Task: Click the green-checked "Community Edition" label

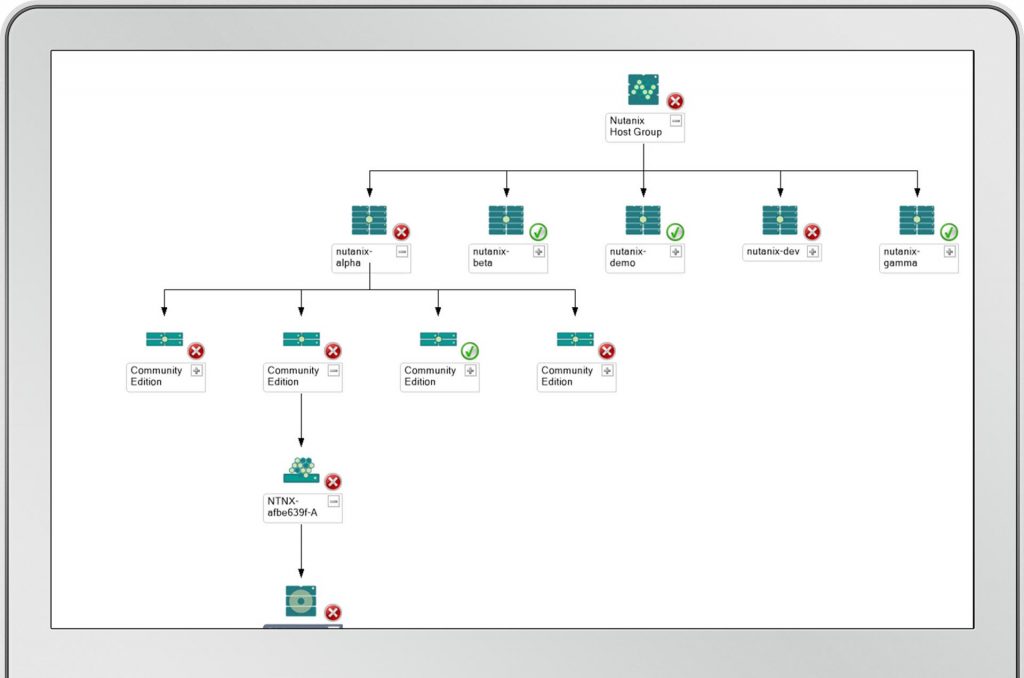Action: pos(430,376)
